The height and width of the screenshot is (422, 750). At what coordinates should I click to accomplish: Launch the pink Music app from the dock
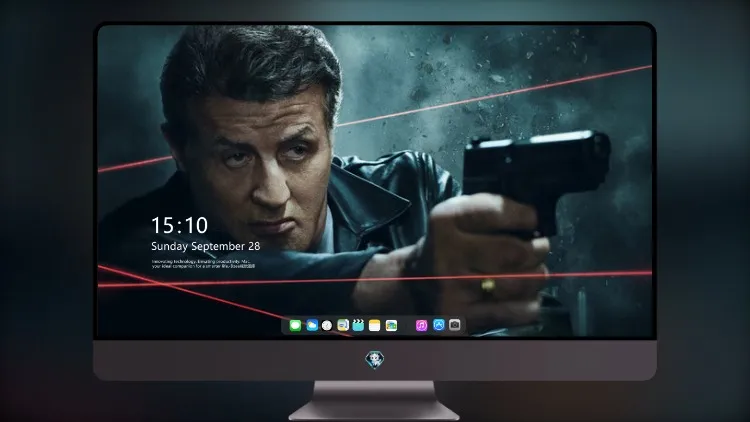[x=421, y=325]
